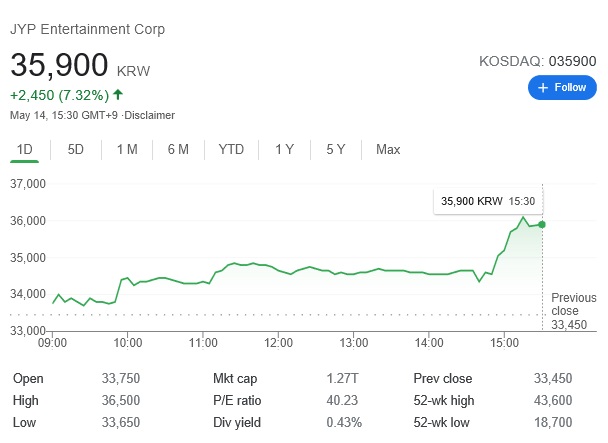Click the 15:00 x-axis label
This screenshot has width=608, height=443.
[x=504, y=343]
